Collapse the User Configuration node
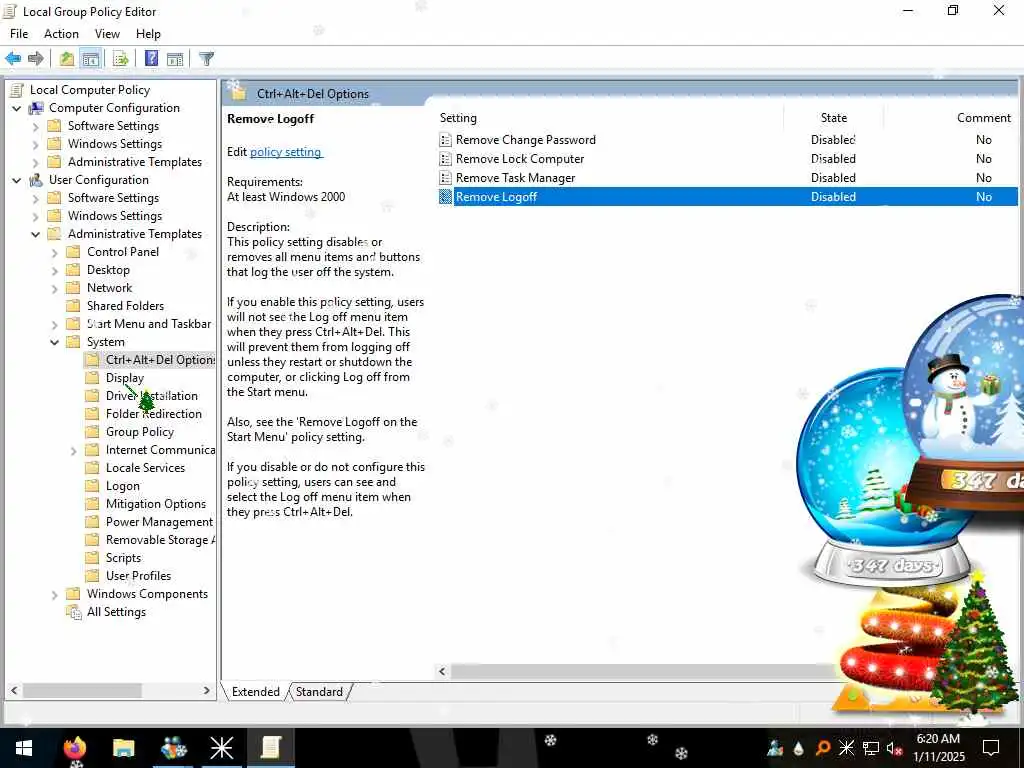Image resolution: width=1024 pixels, height=768 pixels. (17, 180)
